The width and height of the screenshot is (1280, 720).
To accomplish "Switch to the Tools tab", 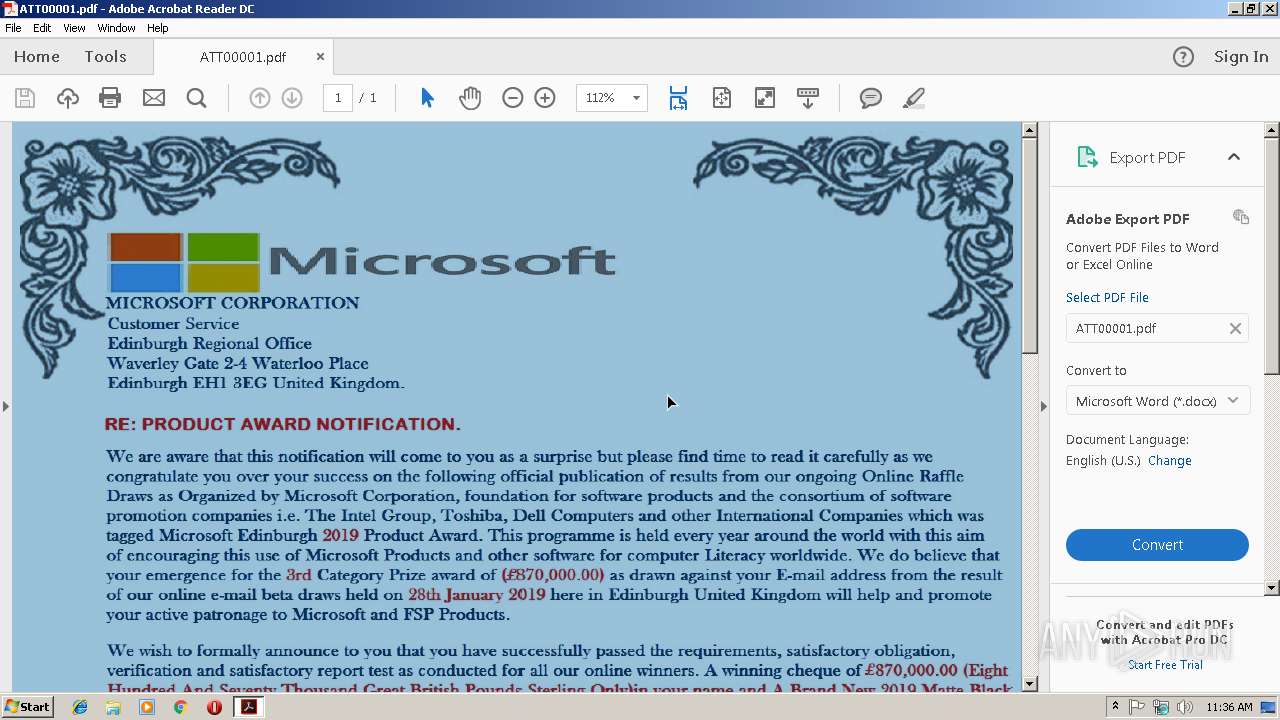I will [x=105, y=57].
